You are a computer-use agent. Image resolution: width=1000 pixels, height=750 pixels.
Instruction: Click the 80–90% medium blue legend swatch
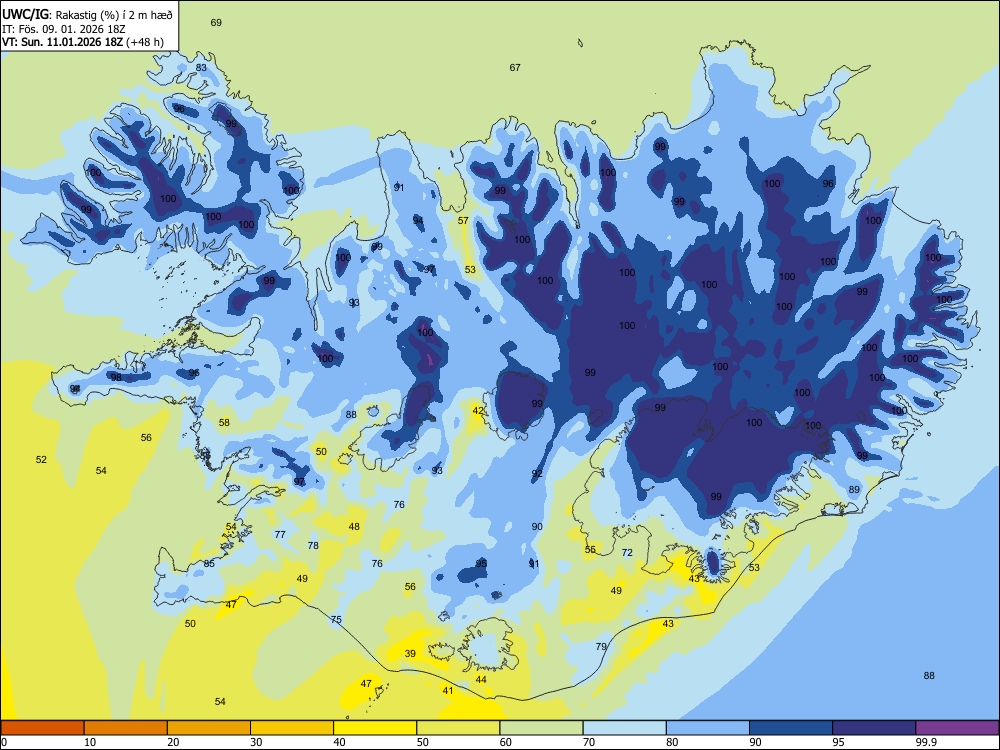click(708, 728)
